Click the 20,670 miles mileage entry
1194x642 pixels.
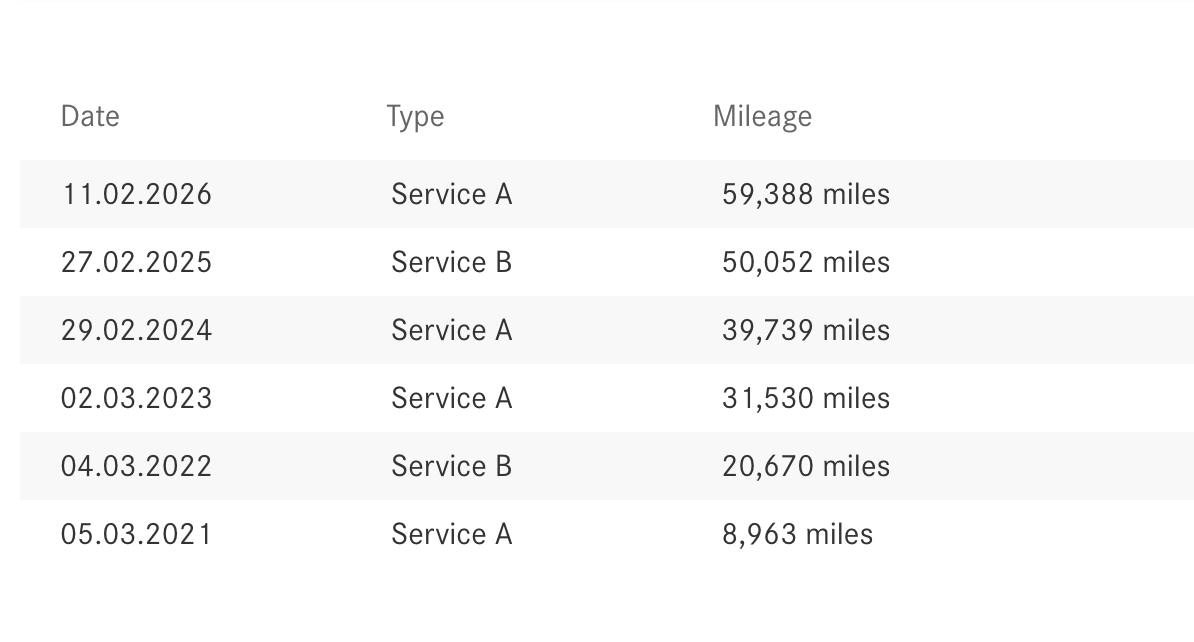point(805,466)
